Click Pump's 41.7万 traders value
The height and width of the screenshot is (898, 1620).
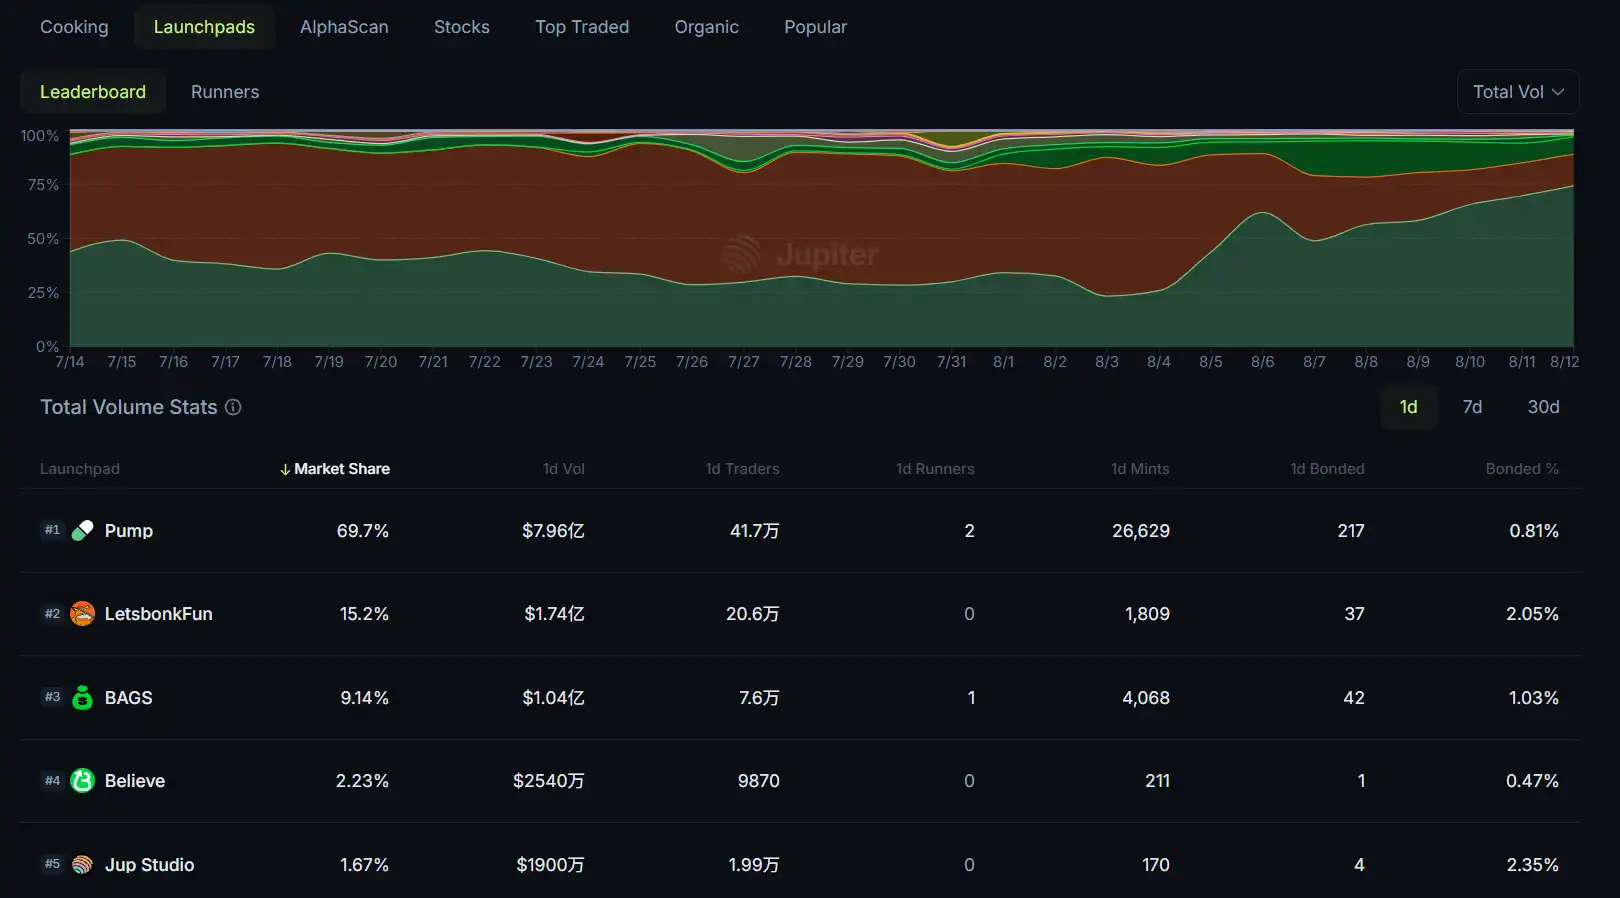tap(754, 531)
